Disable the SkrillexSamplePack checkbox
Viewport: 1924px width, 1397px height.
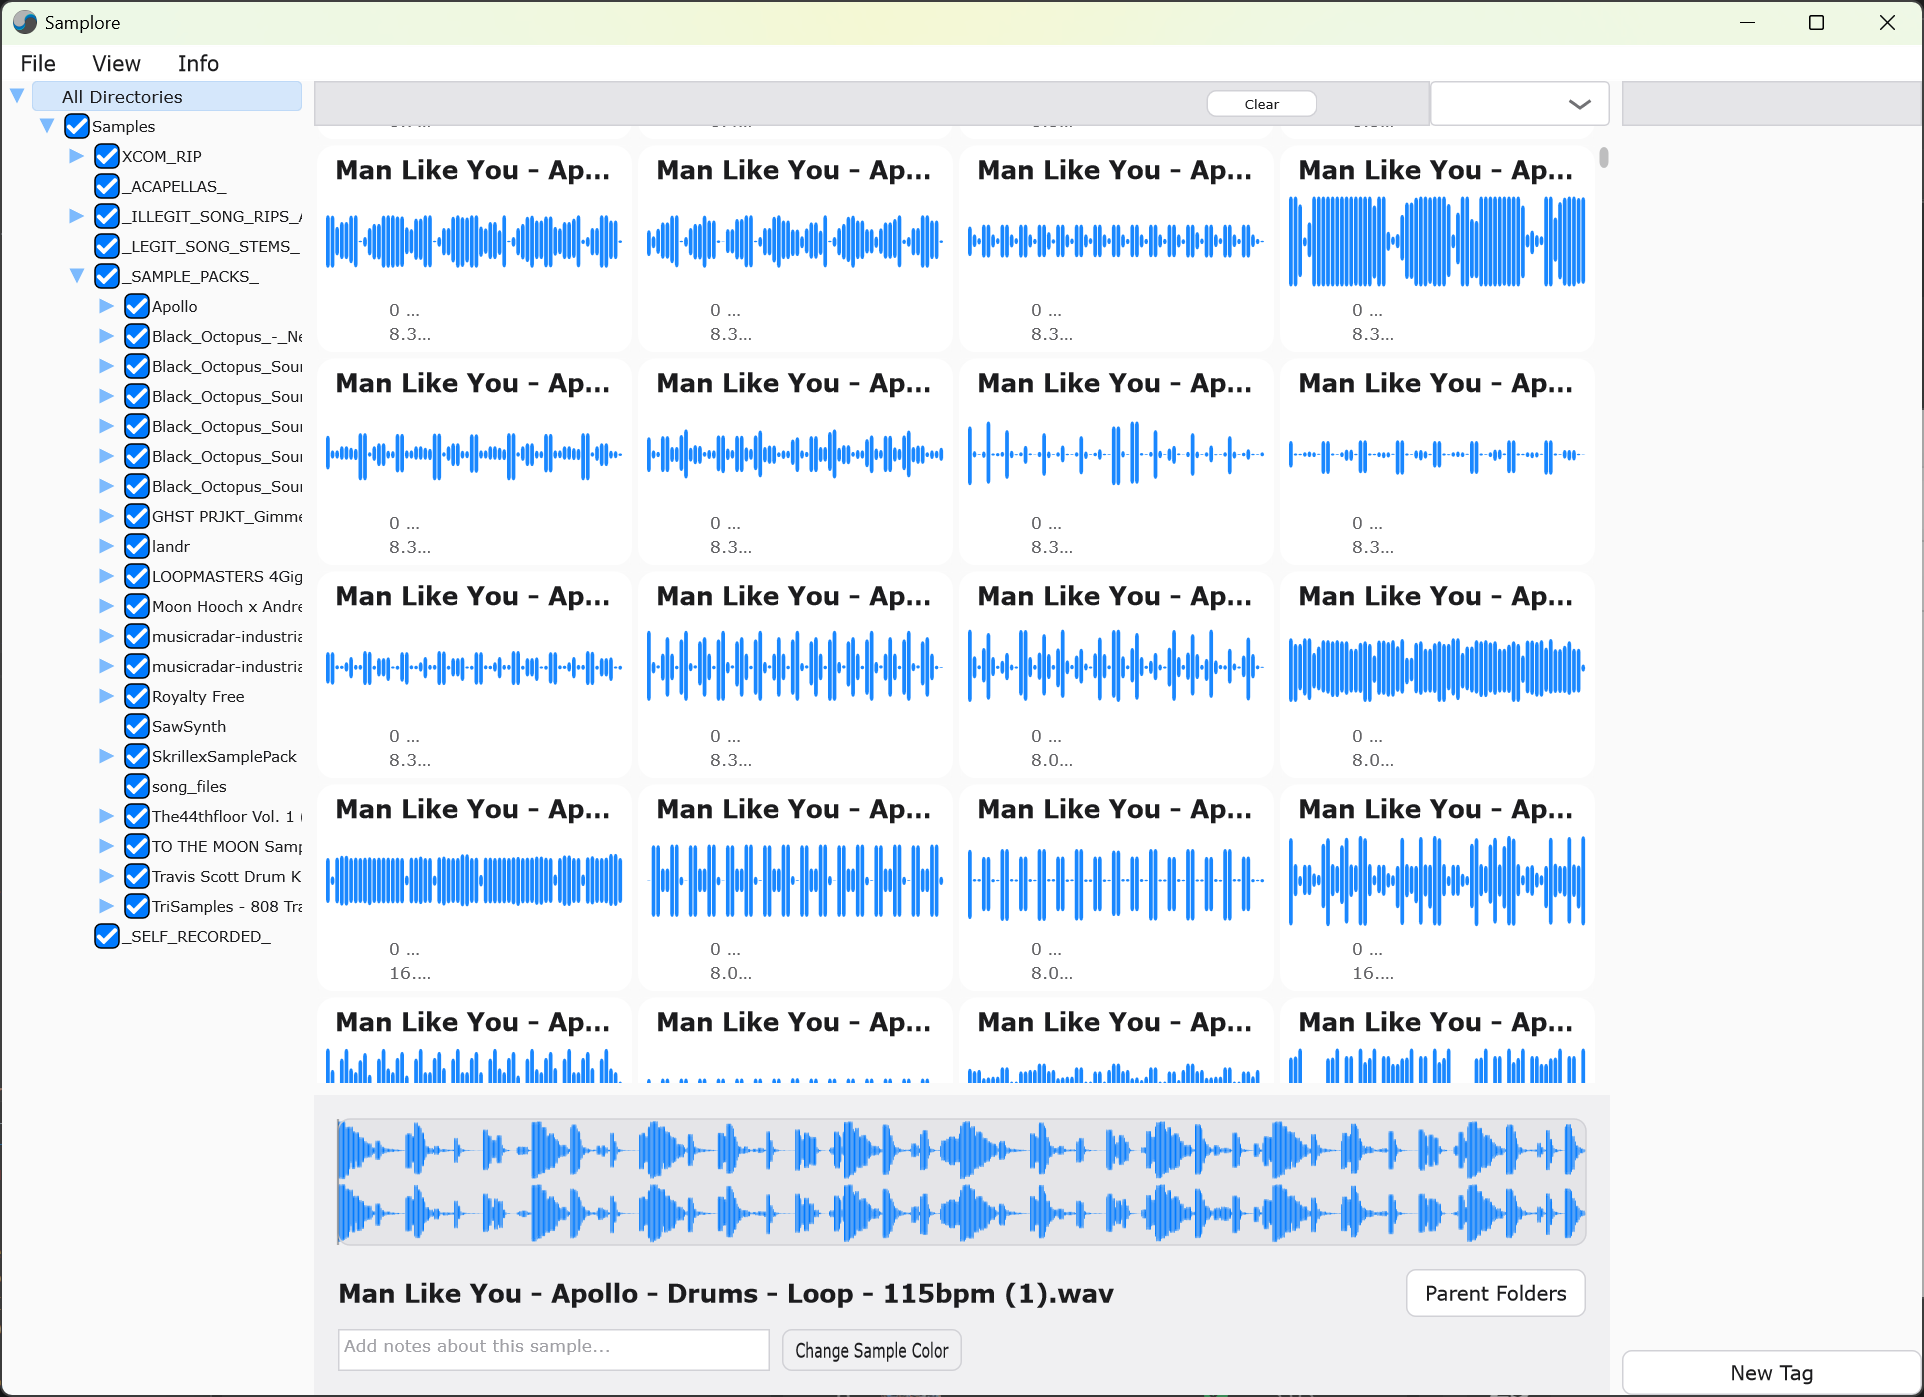(x=137, y=756)
